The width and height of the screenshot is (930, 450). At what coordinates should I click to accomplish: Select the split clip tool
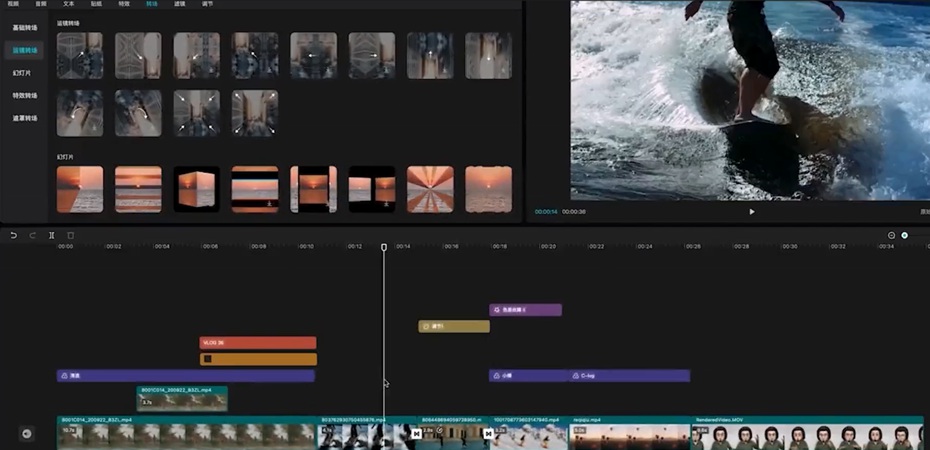(52, 235)
